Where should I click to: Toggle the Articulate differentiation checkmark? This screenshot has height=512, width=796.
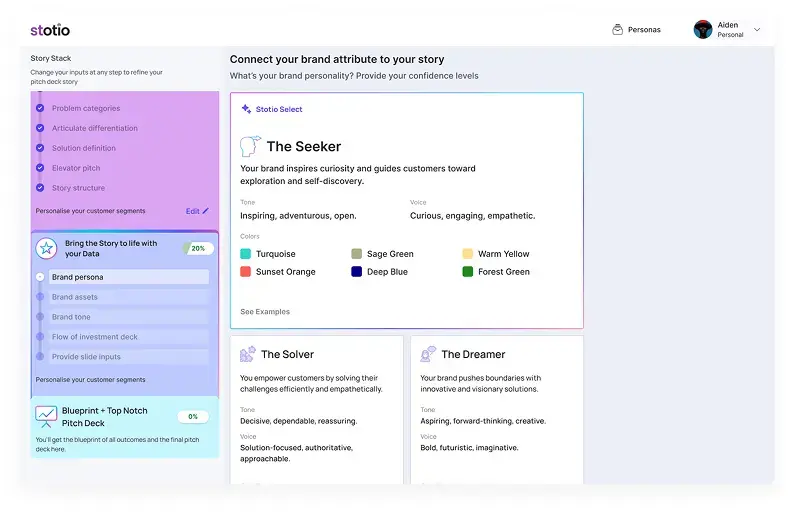[x=40, y=128]
